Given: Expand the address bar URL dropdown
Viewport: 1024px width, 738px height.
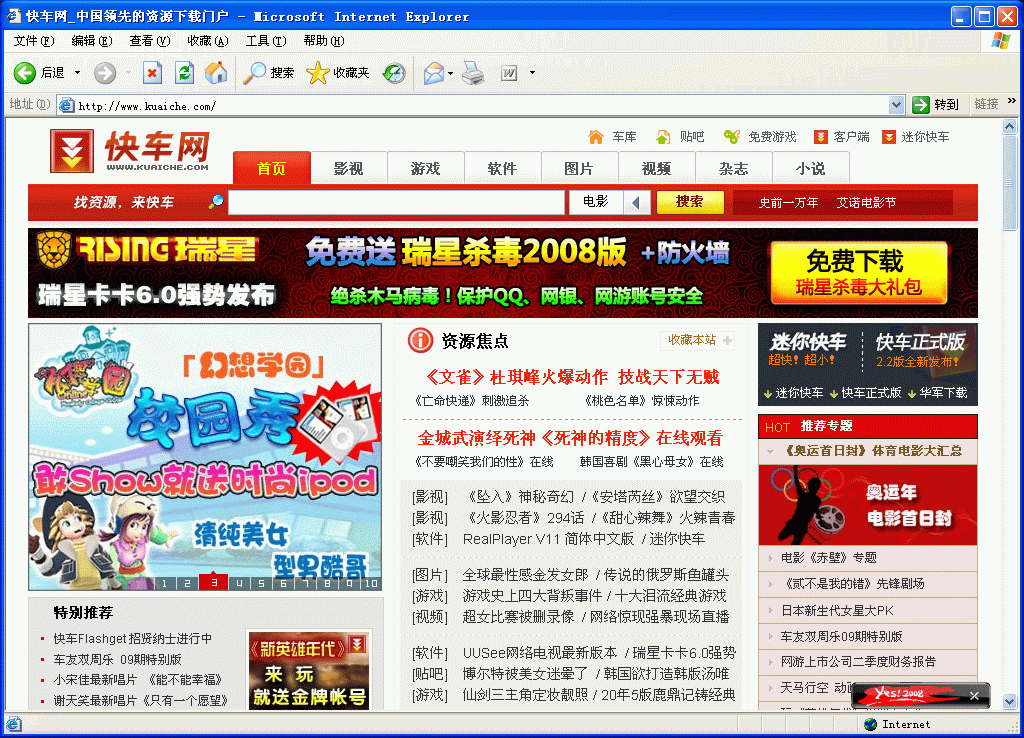Looking at the screenshot, I should [897, 104].
